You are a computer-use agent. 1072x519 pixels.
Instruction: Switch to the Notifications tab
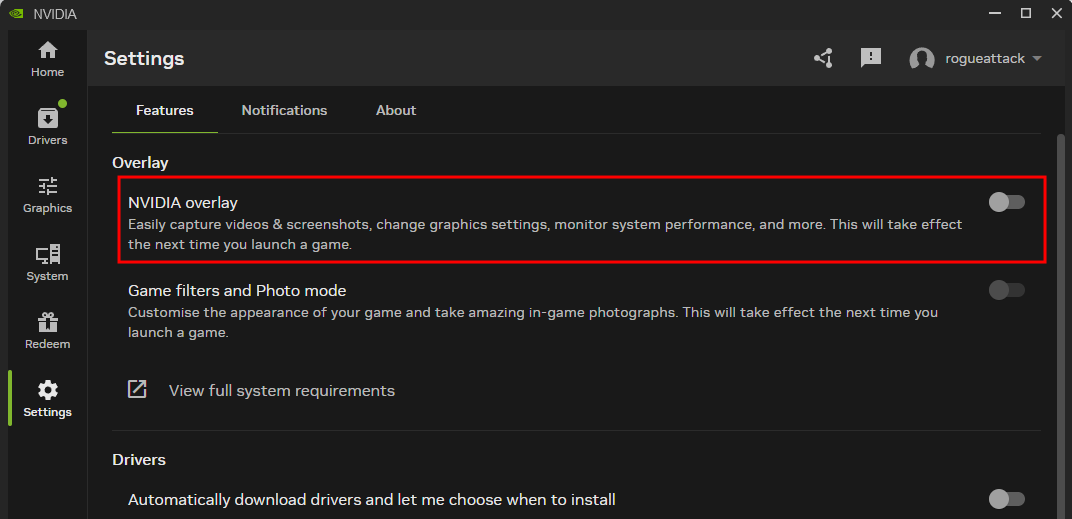point(284,110)
